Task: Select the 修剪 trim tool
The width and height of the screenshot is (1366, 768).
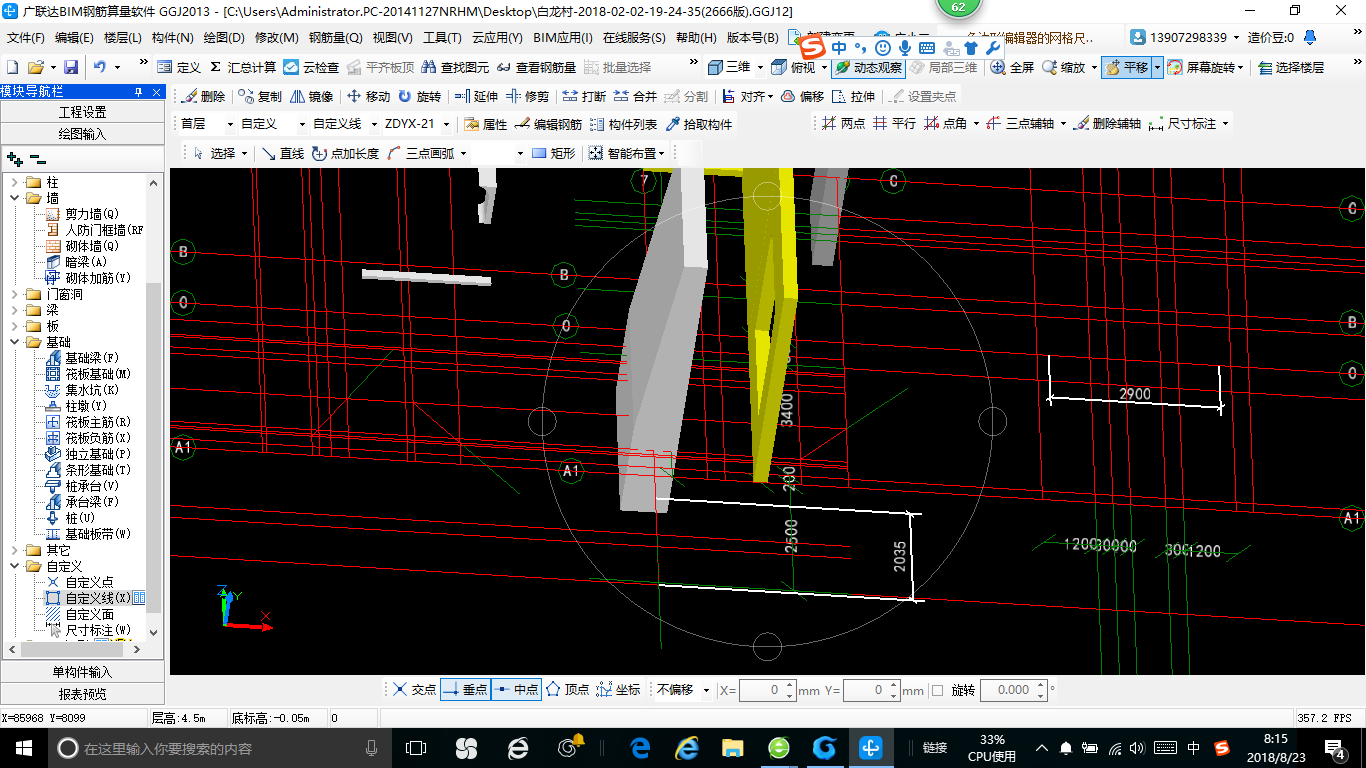Action: click(x=528, y=96)
